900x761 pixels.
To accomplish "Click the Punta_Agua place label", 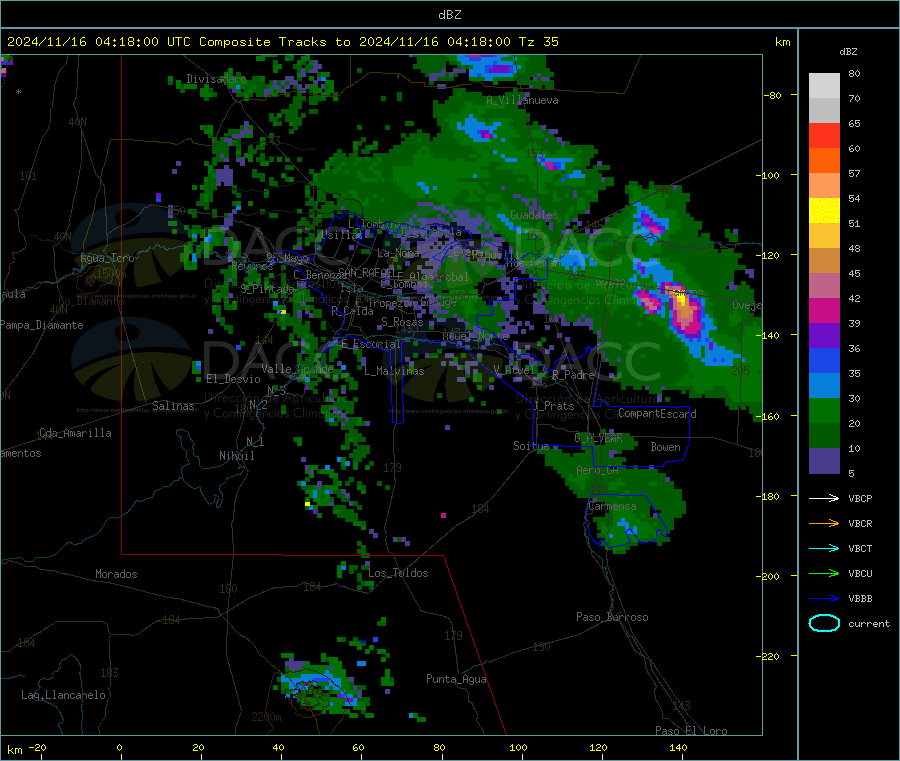I will [456, 680].
